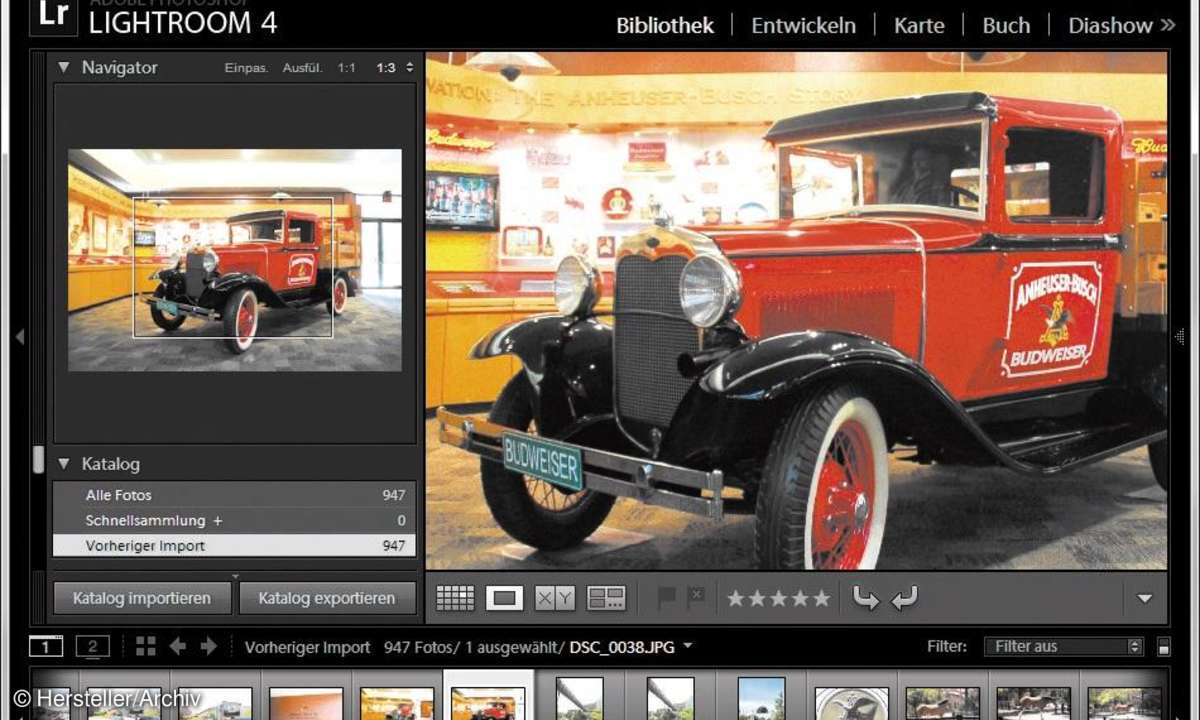Set five-star rating with last star

click(x=821, y=598)
